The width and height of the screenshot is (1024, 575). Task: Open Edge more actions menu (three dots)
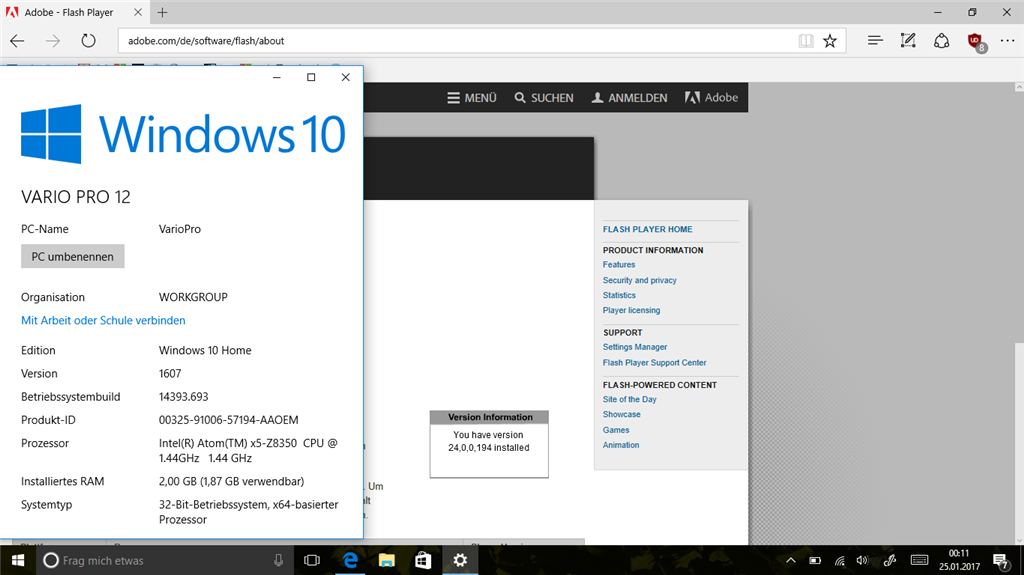click(1008, 41)
